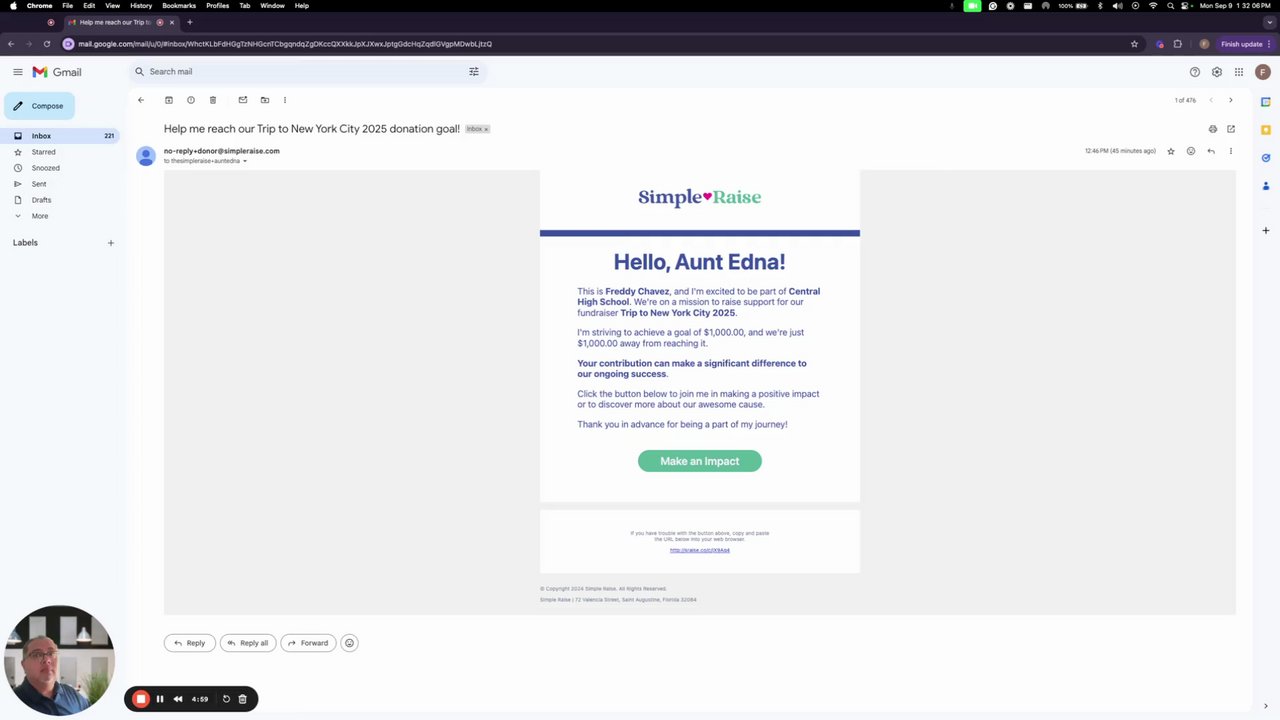Open Chrome View menu

coord(113,6)
